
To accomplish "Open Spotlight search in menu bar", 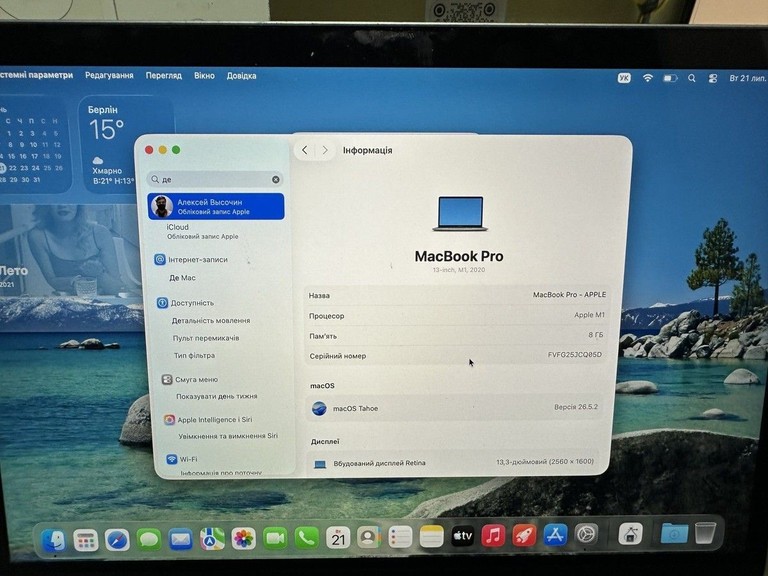I will coord(692,78).
